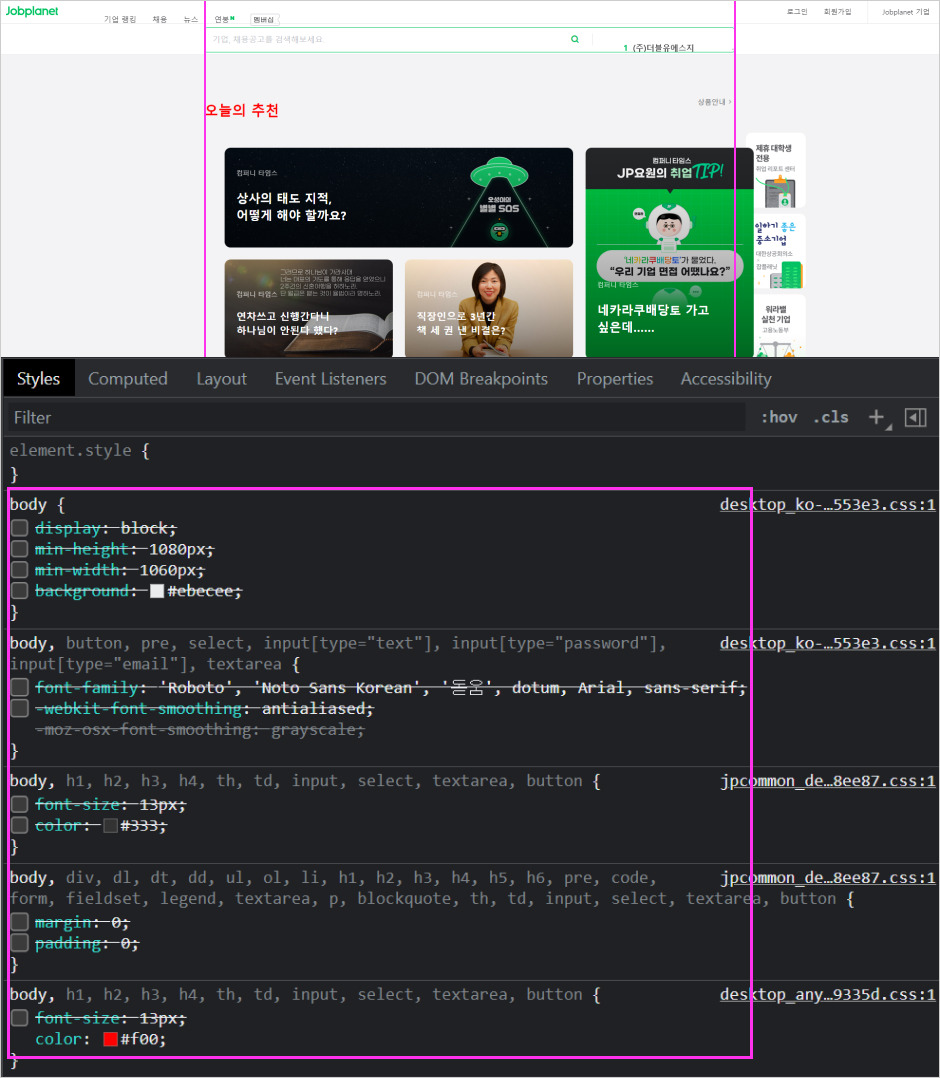
Task: Enable the font-family Roboto checkbox
Action: point(19,687)
